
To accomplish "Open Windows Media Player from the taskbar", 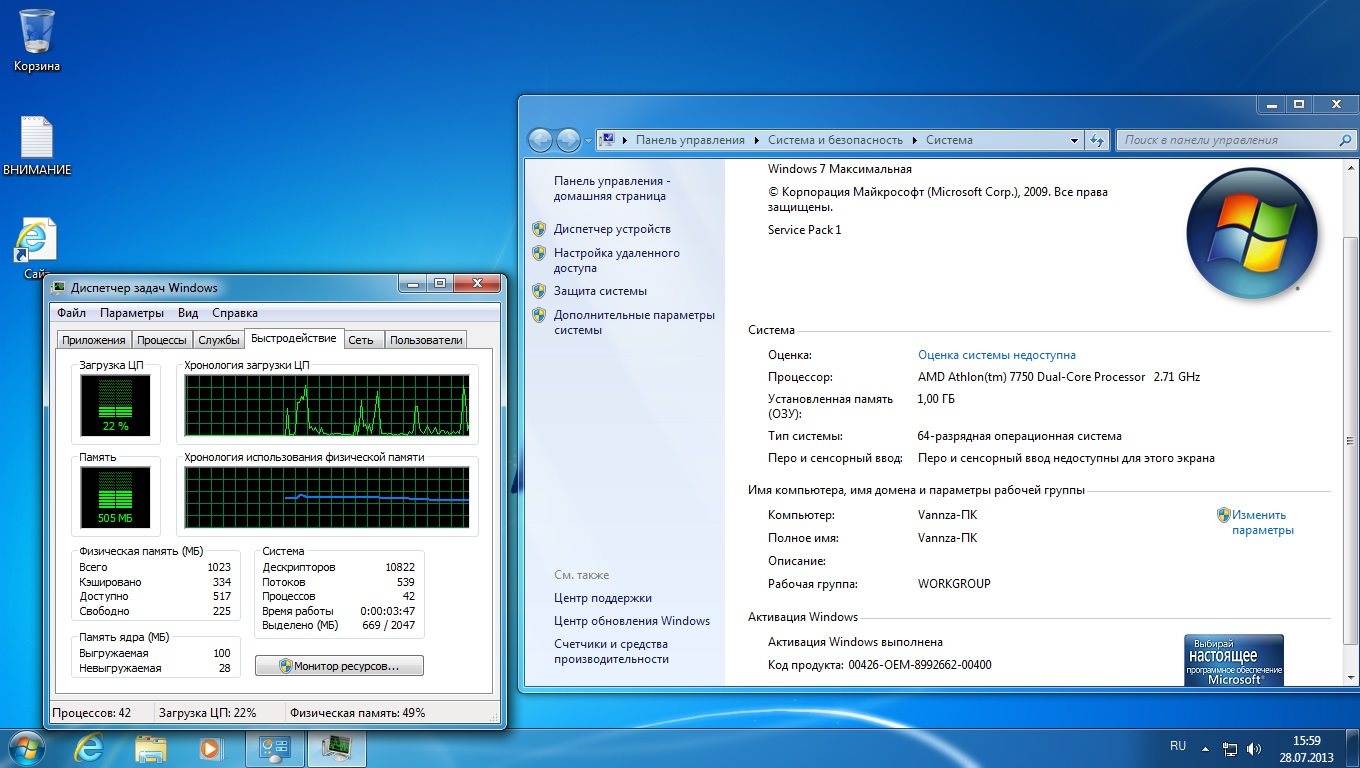I will (210, 748).
